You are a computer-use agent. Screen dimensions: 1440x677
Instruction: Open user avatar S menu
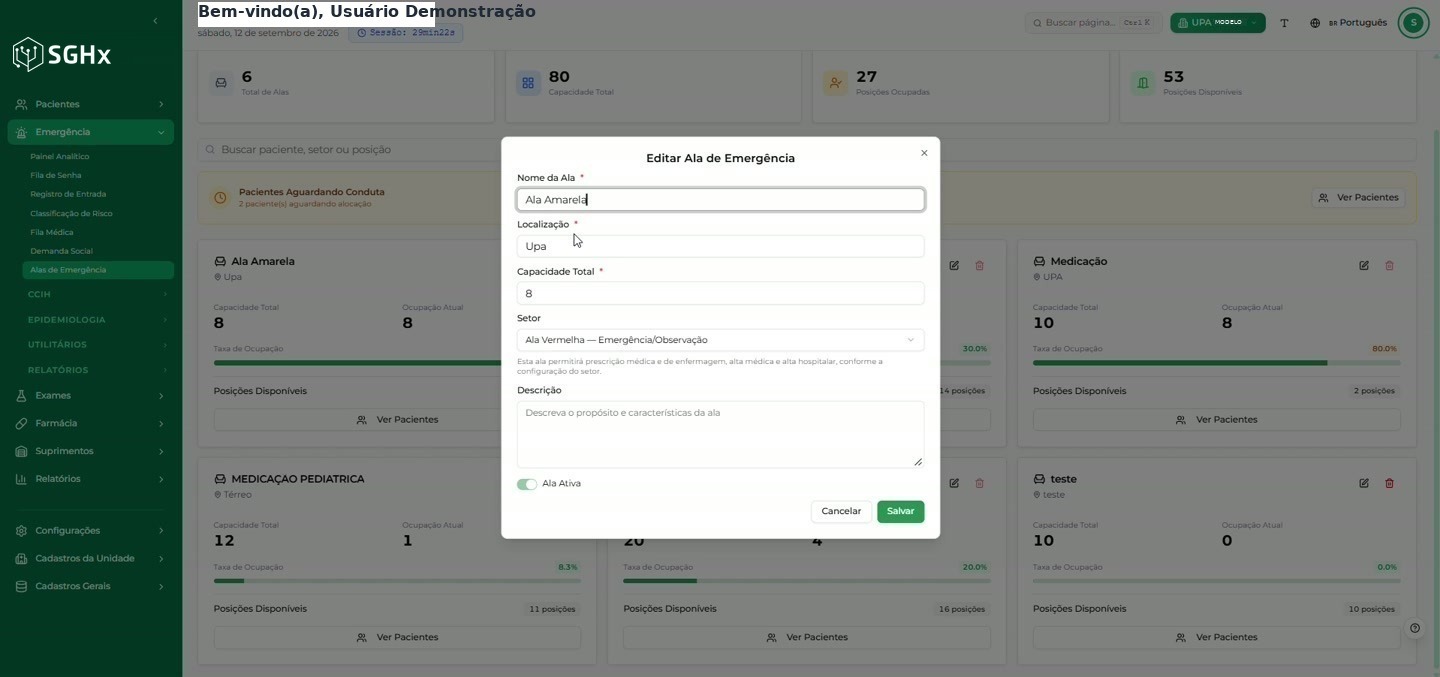point(1413,23)
